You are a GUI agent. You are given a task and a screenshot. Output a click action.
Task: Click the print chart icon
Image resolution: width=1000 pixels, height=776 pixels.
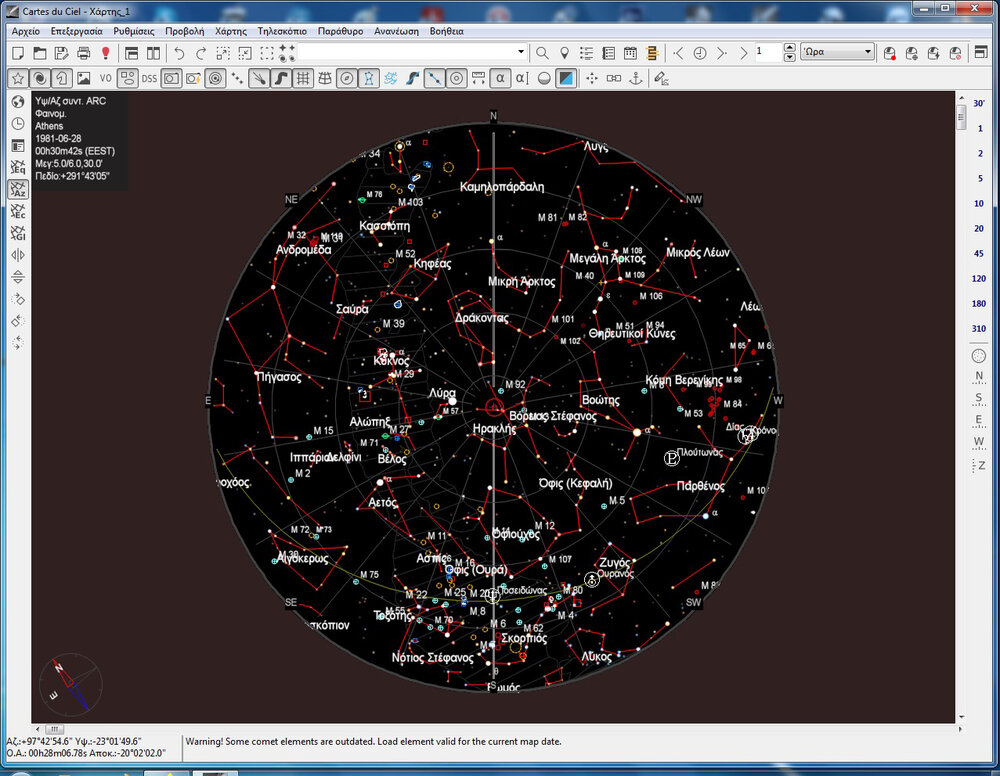pyautogui.click(x=84, y=53)
